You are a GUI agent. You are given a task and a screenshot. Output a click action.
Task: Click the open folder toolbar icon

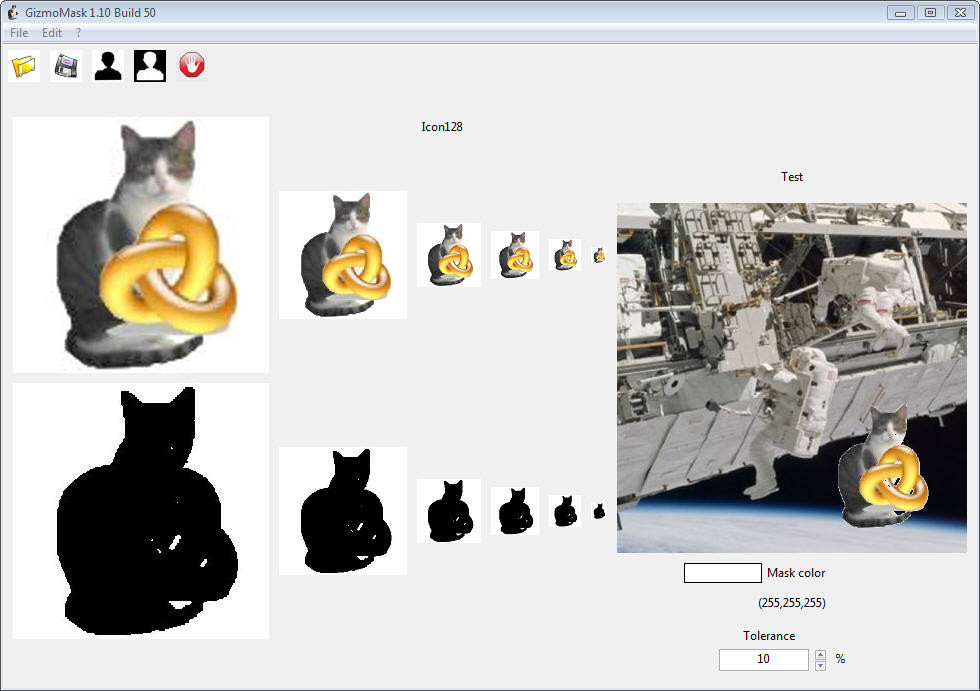point(24,66)
